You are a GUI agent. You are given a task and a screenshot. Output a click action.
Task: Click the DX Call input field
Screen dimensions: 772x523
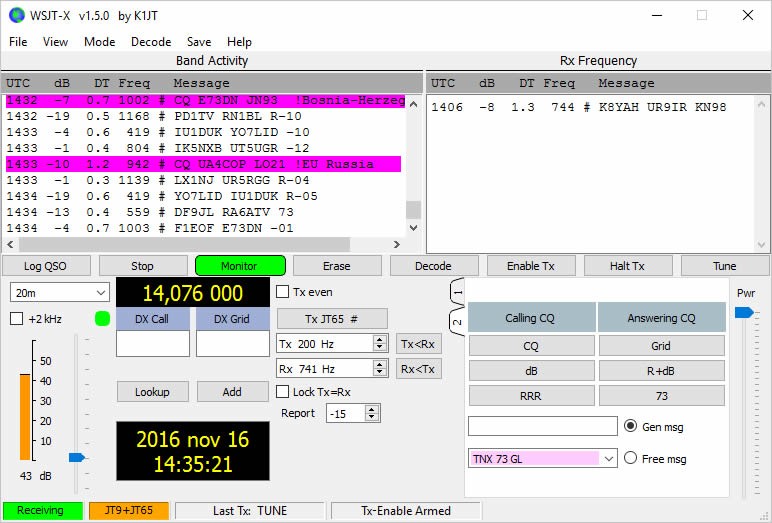pyautogui.click(x=153, y=343)
